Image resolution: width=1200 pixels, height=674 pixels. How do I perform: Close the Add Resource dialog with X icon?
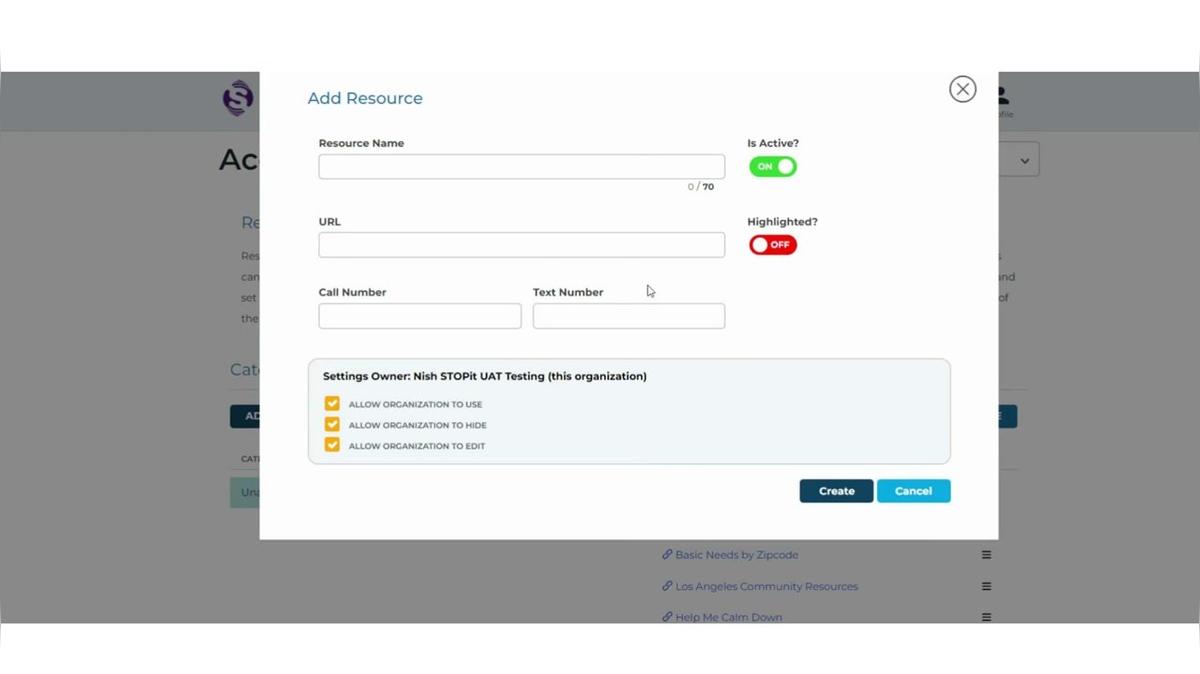point(962,89)
